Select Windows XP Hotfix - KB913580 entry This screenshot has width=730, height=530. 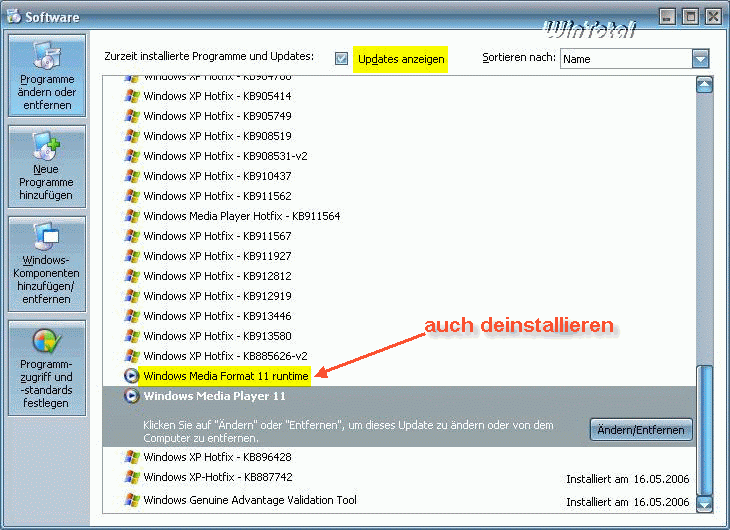pos(217,336)
